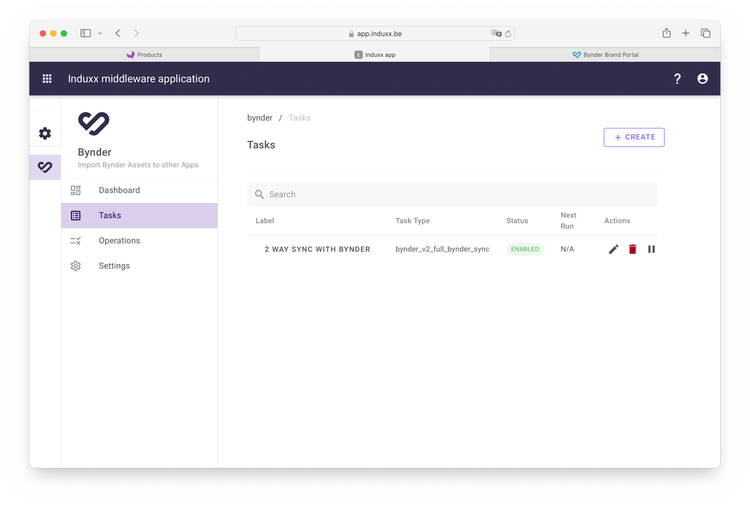Click the Label column header

coord(265,220)
